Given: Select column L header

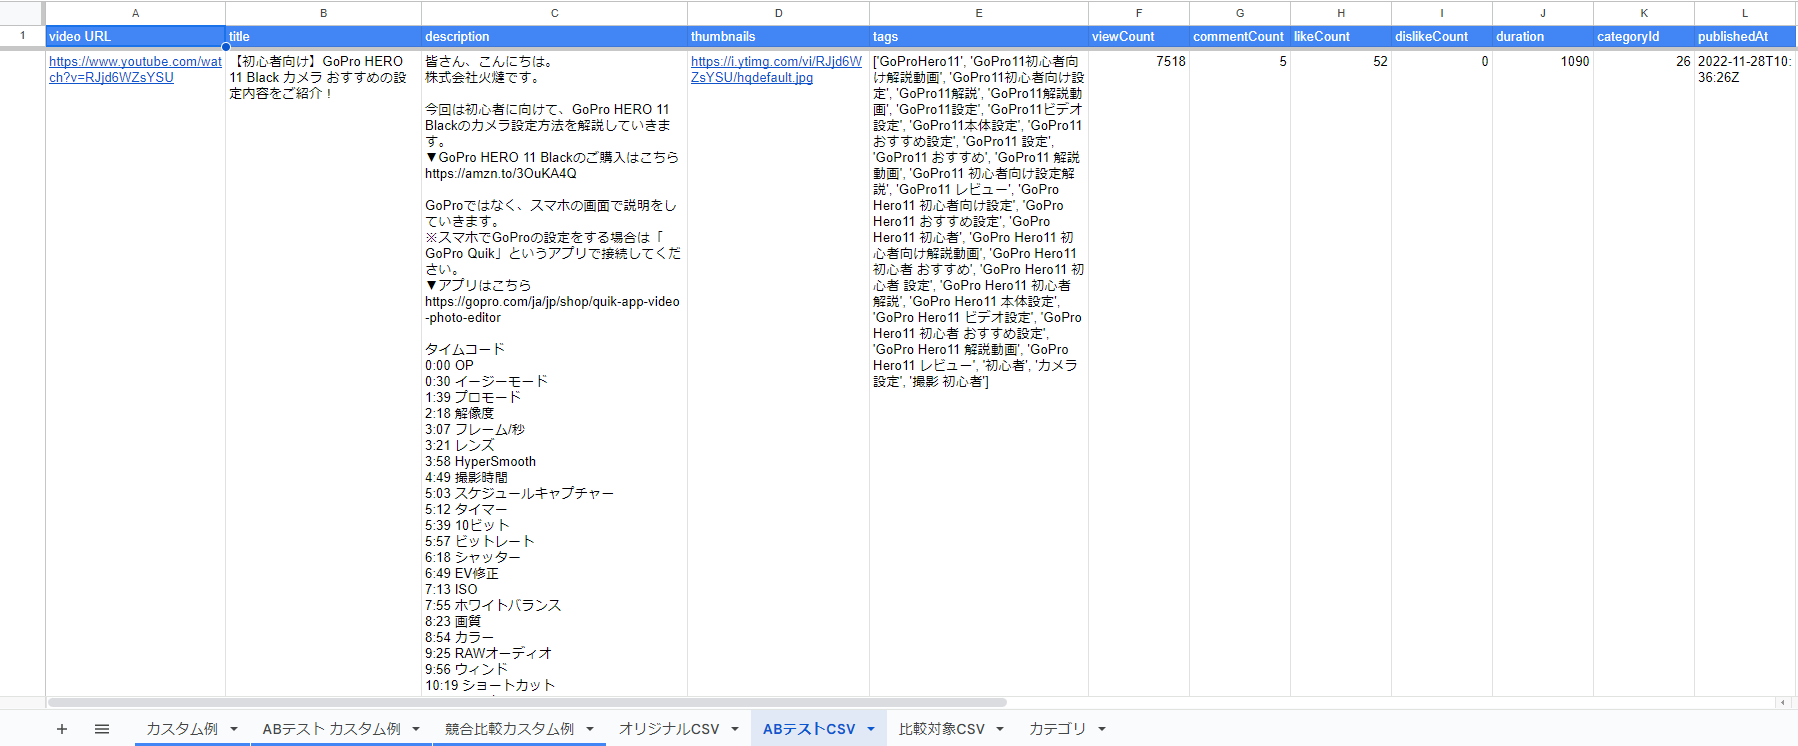Looking at the screenshot, I should [x=1745, y=13].
